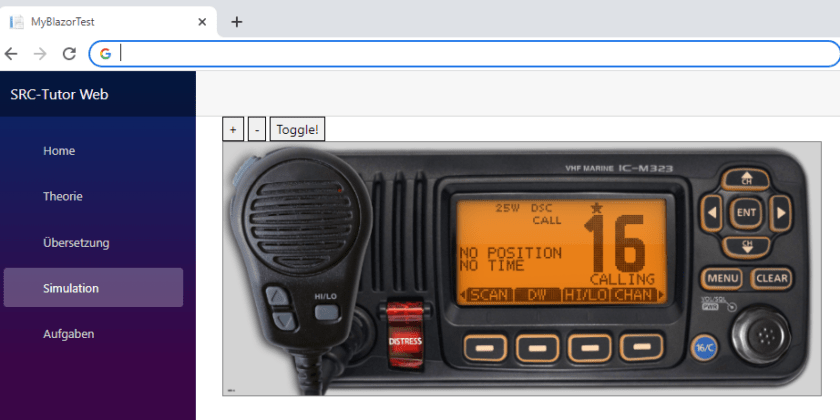Click the radio's CLEAR key

click(x=771, y=279)
